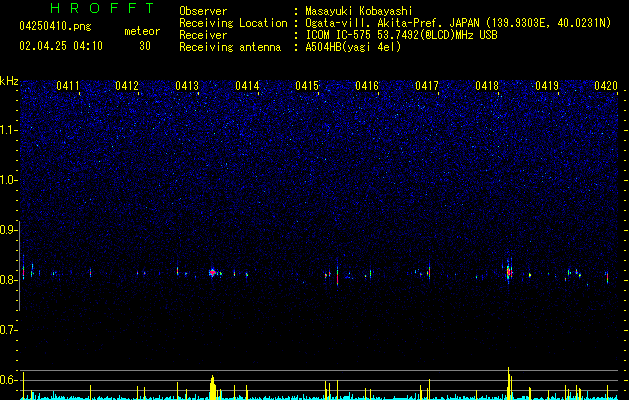Click the Receiver field label
This screenshot has width=629, height=400.
[203, 35]
